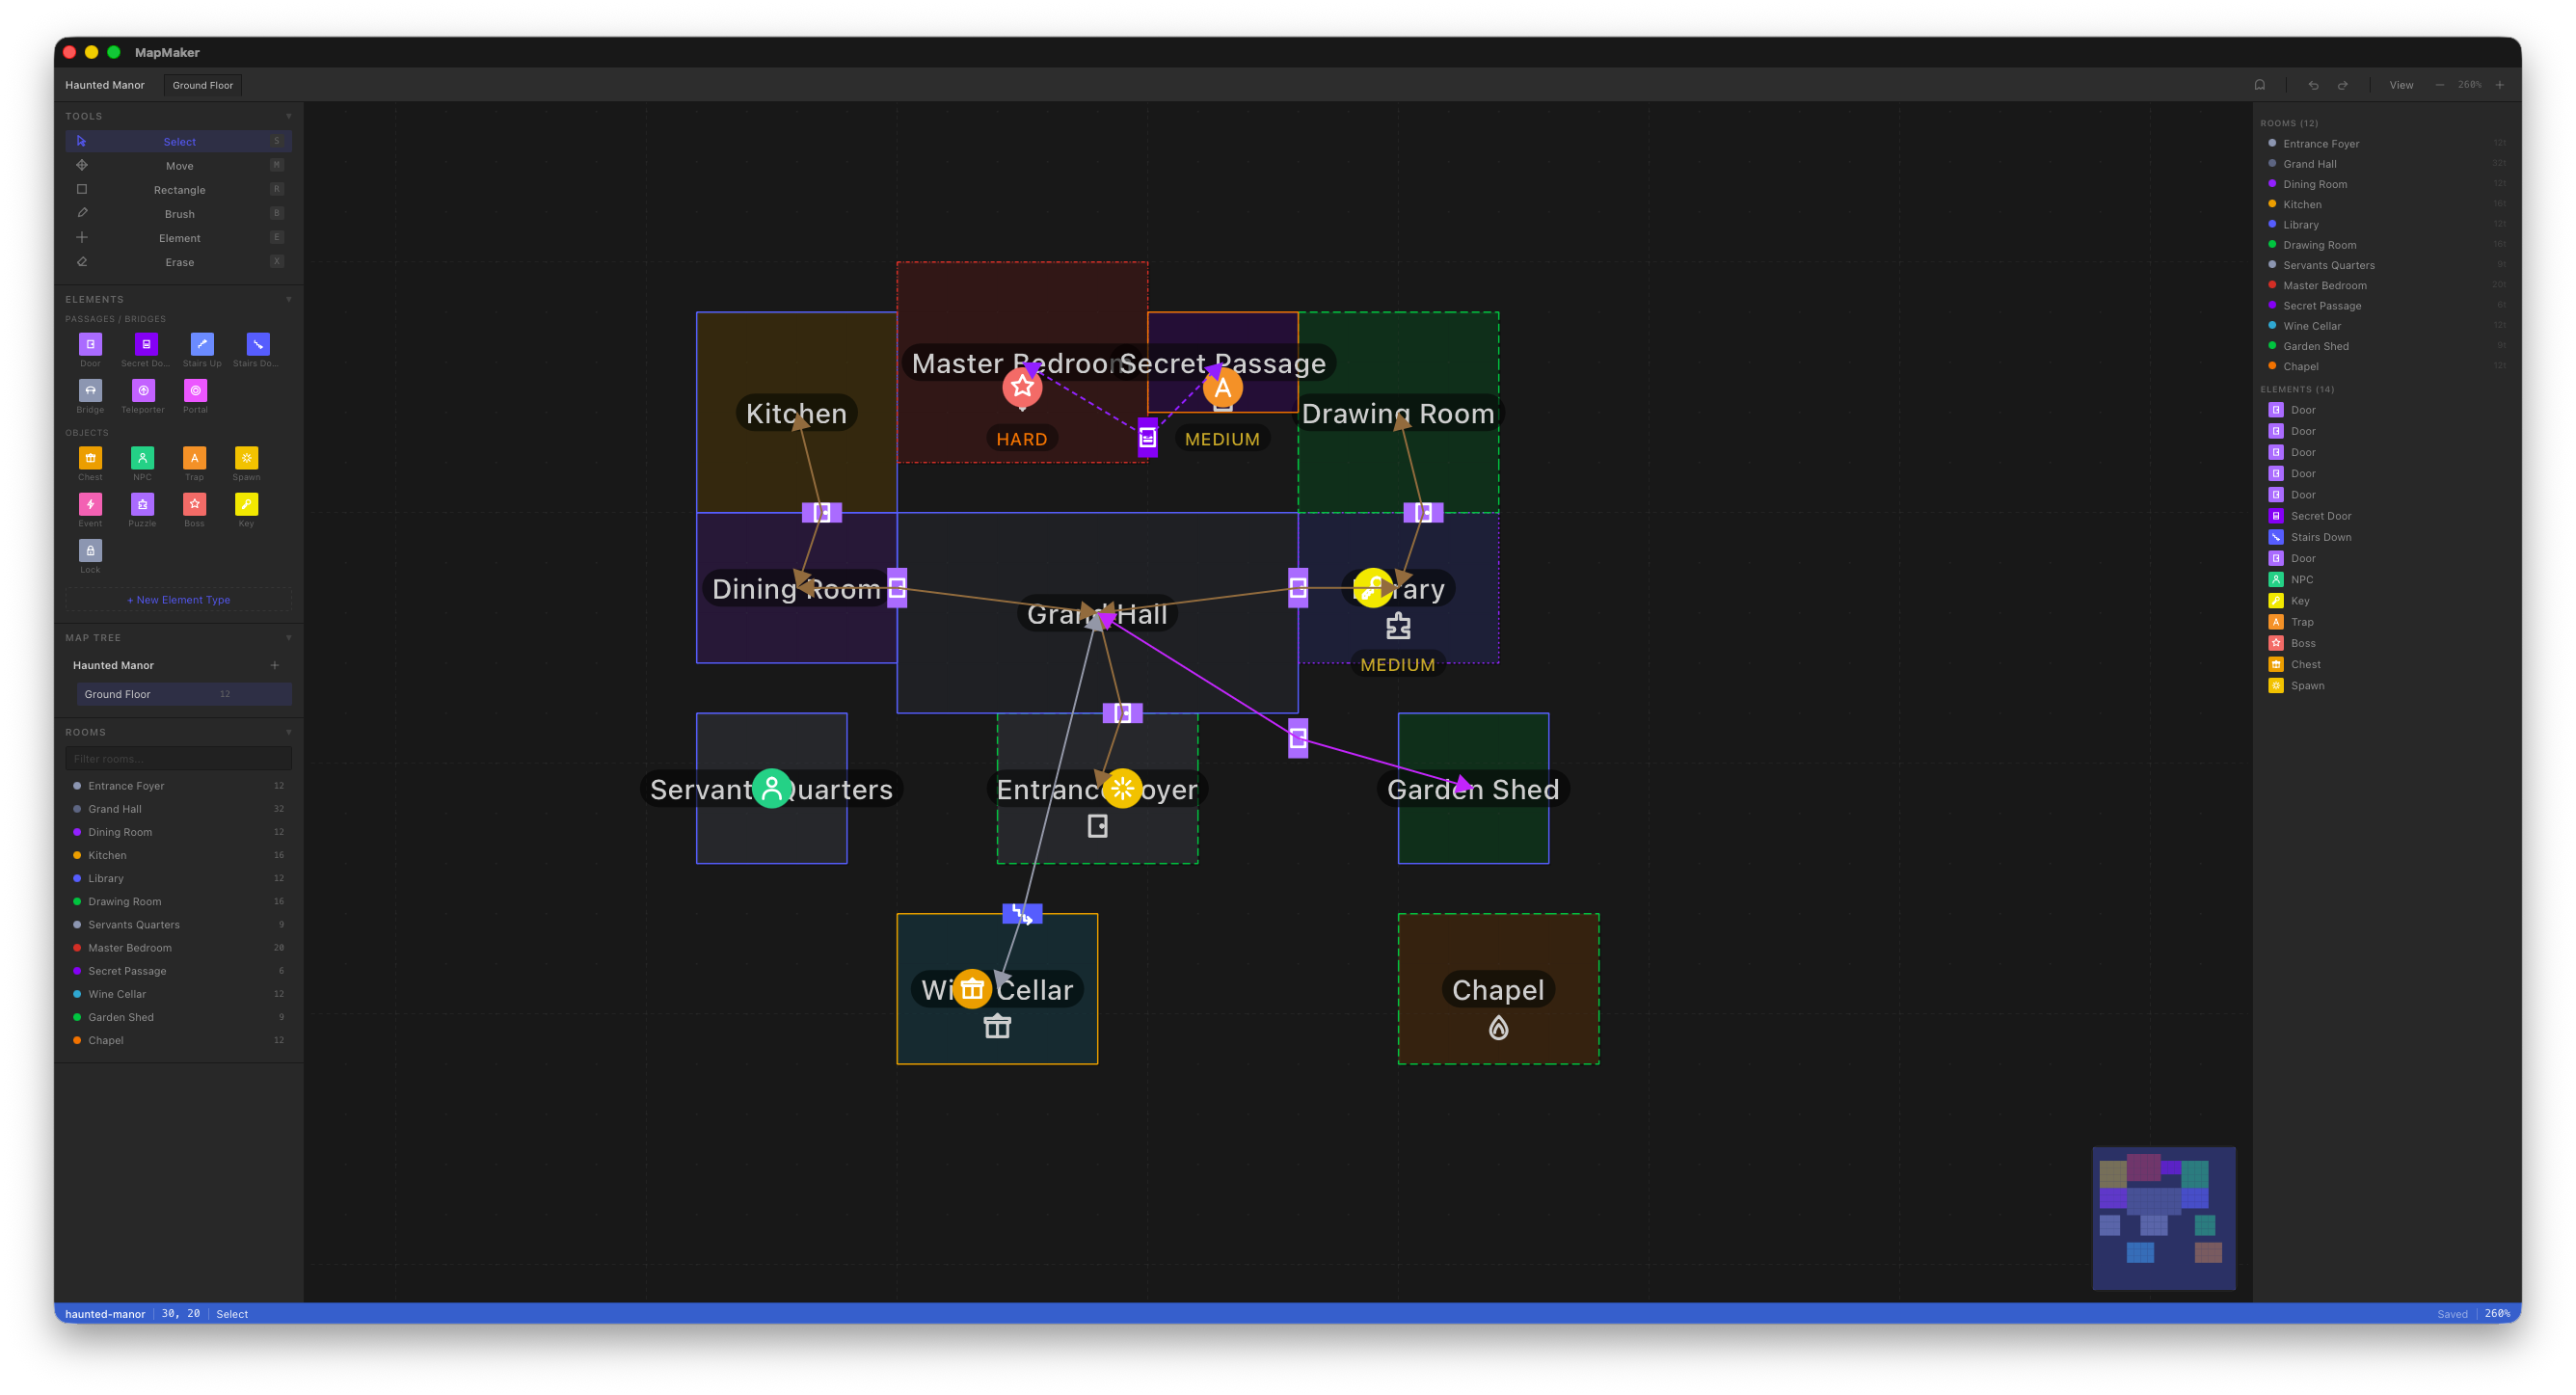
Task: Open the View menu
Action: click(x=2401, y=85)
